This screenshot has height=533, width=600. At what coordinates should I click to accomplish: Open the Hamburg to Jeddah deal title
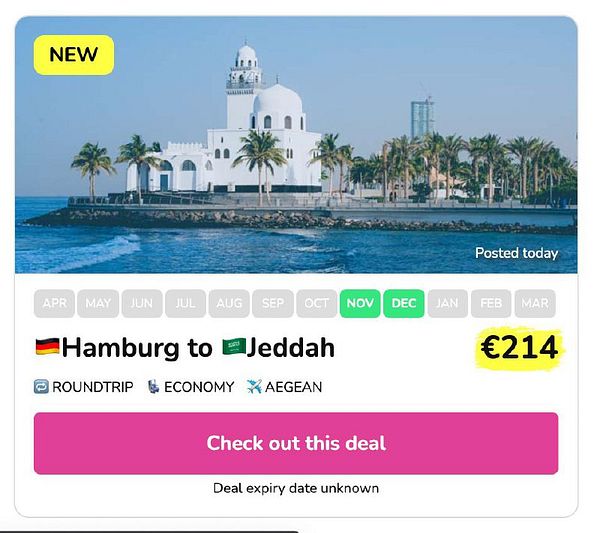(x=185, y=347)
